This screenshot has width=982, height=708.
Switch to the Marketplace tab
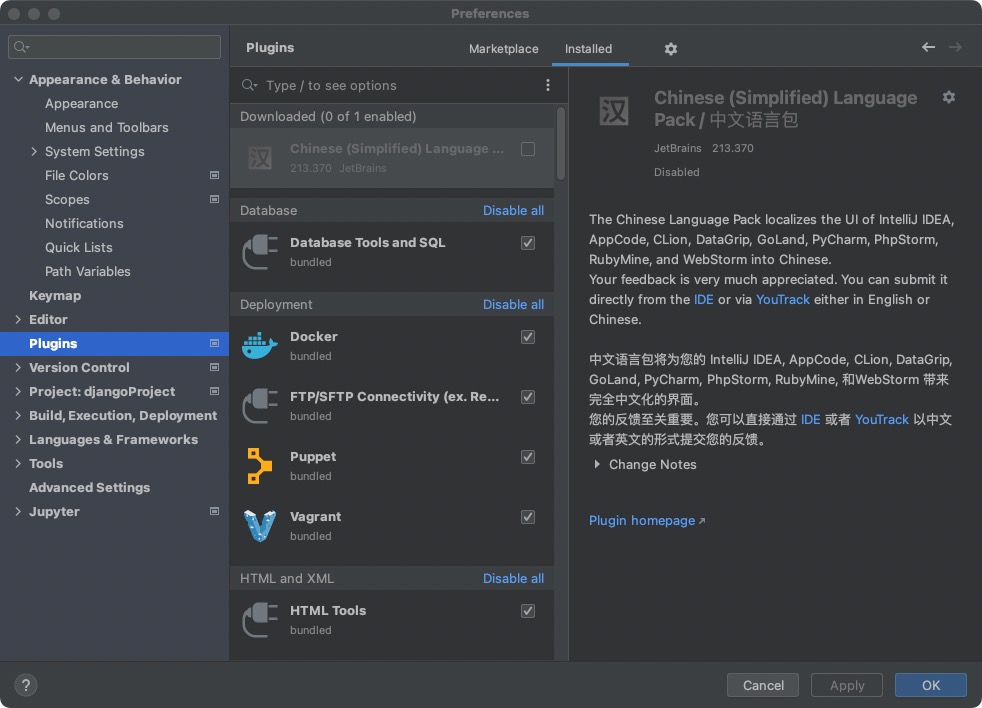(504, 49)
